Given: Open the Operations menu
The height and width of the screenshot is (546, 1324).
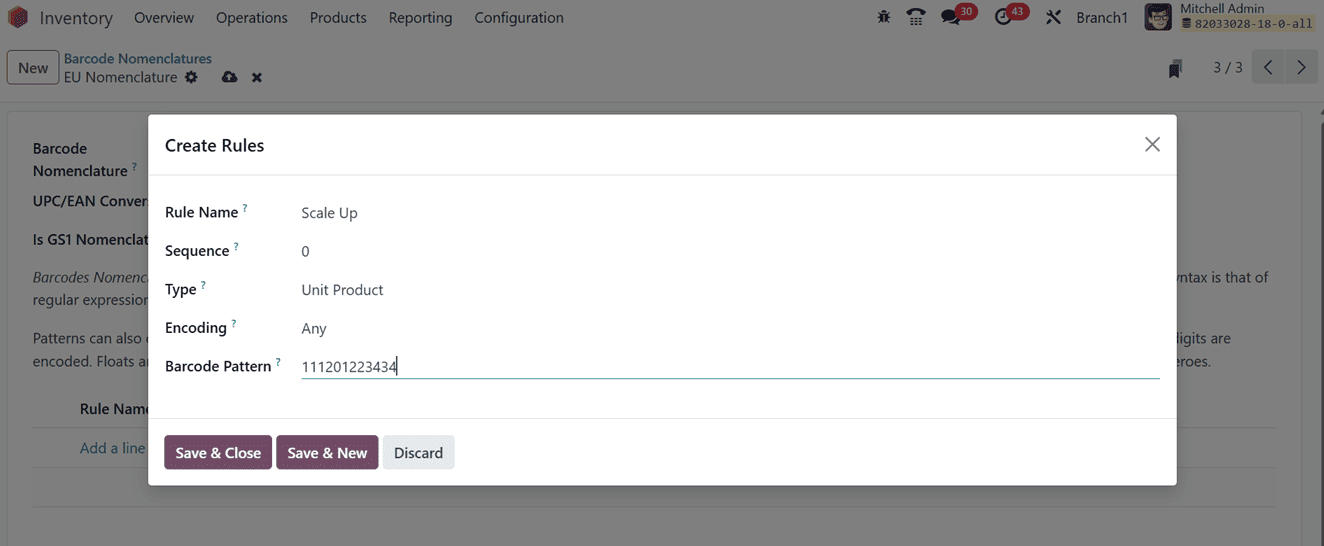Looking at the screenshot, I should click(252, 17).
